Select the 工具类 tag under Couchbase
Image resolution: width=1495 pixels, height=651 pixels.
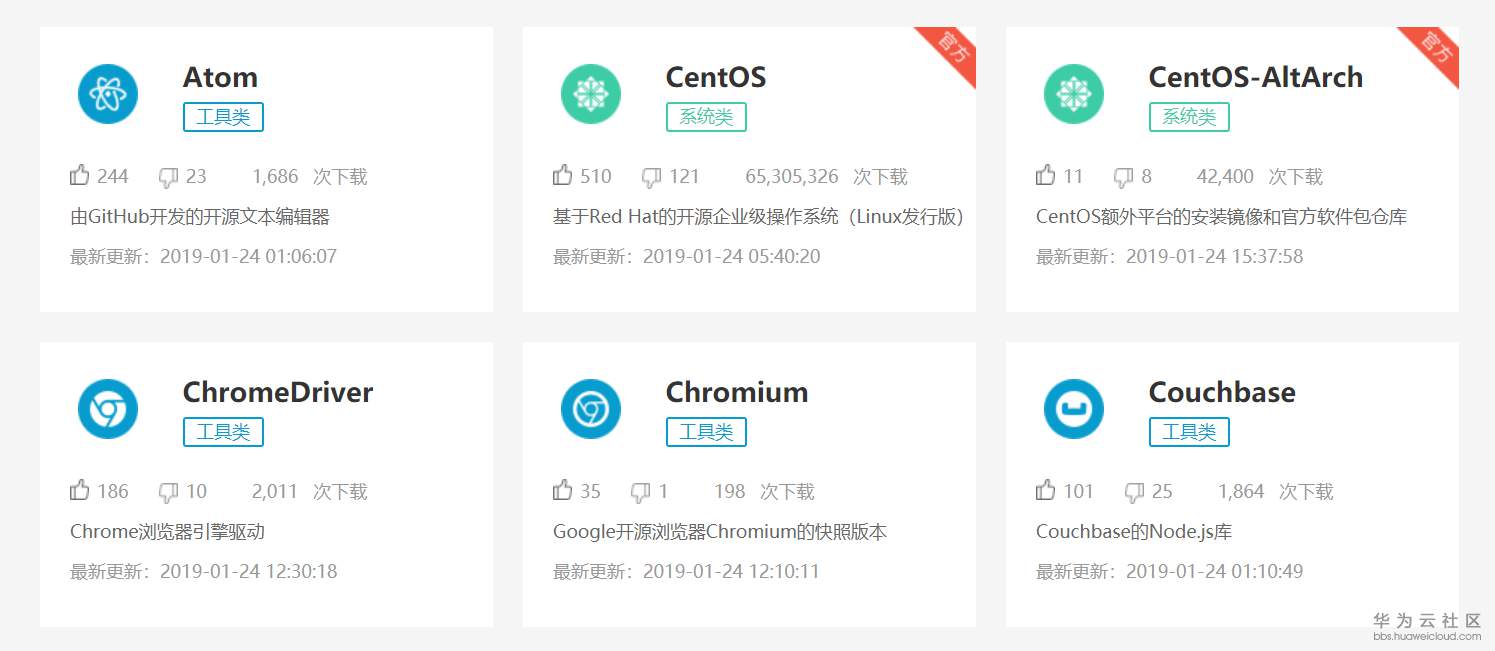click(x=1189, y=432)
